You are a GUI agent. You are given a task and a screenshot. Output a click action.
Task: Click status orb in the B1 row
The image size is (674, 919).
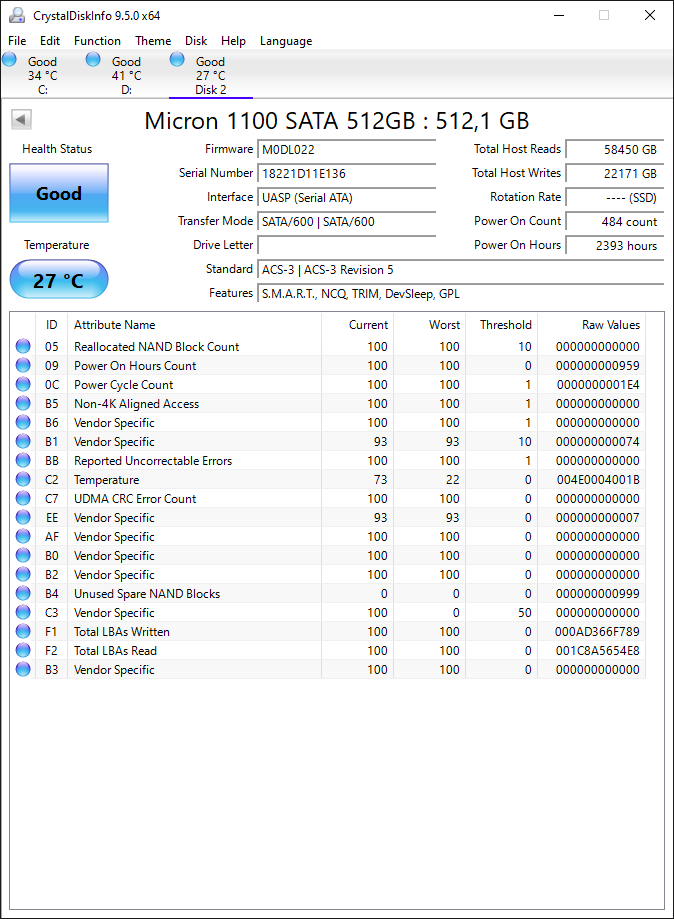23,441
